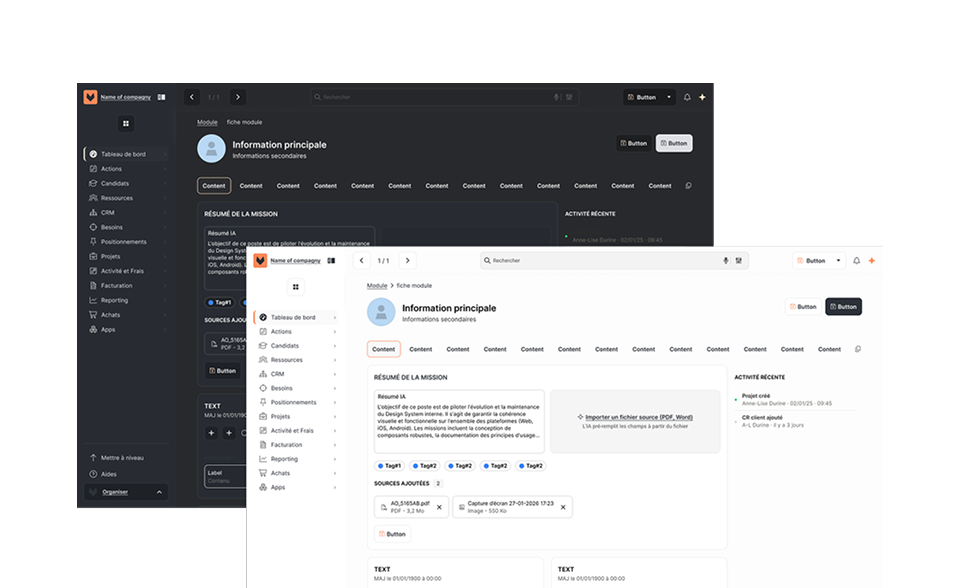Expand the Achats chevron in light sidebar
The width and height of the screenshot is (960, 588).
[x=335, y=473]
